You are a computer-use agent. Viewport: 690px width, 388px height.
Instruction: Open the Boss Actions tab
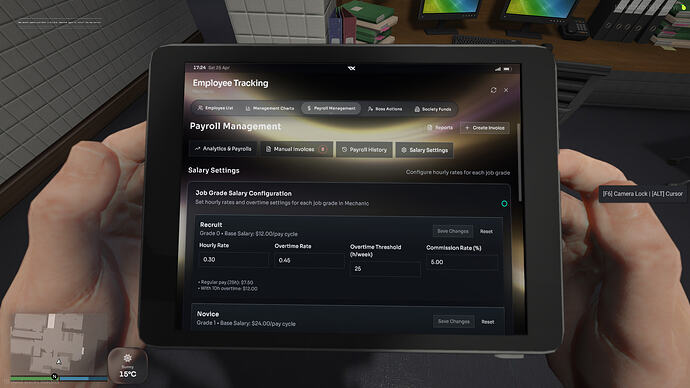click(385, 109)
